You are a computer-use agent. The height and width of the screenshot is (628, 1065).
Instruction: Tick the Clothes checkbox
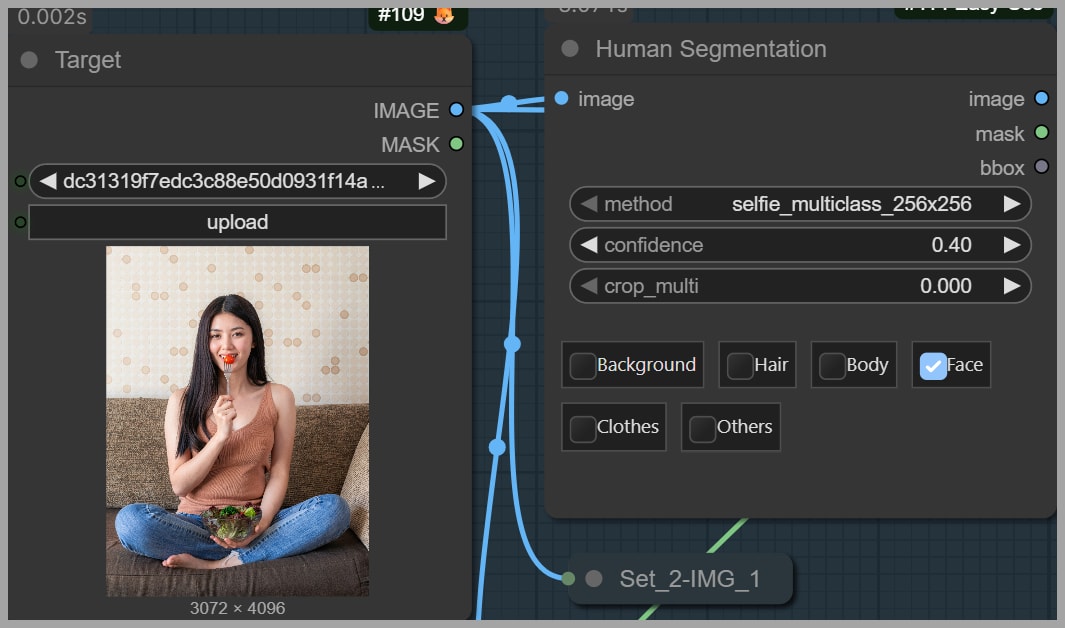pyautogui.click(x=582, y=428)
